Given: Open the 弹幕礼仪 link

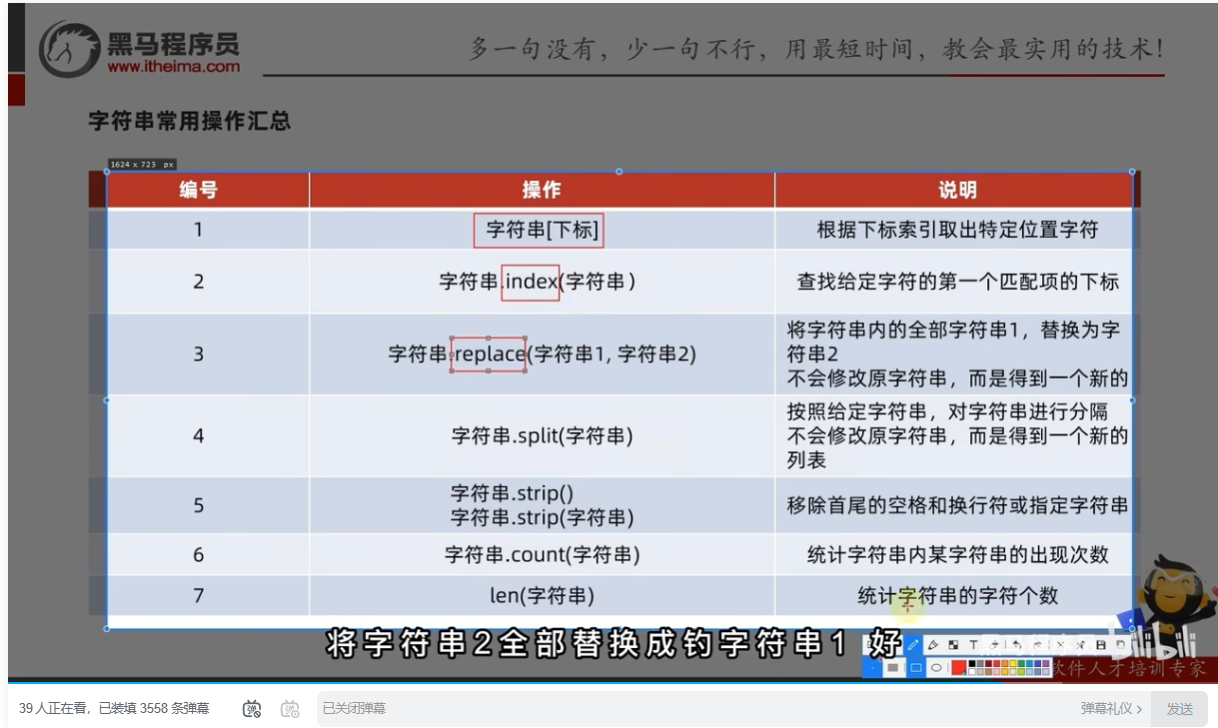Looking at the screenshot, I should coord(1111,708).
